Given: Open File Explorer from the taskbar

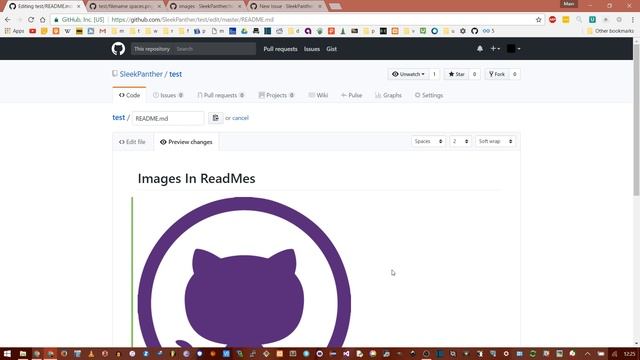Looking at the screenshot, I should tap(23, 353).
